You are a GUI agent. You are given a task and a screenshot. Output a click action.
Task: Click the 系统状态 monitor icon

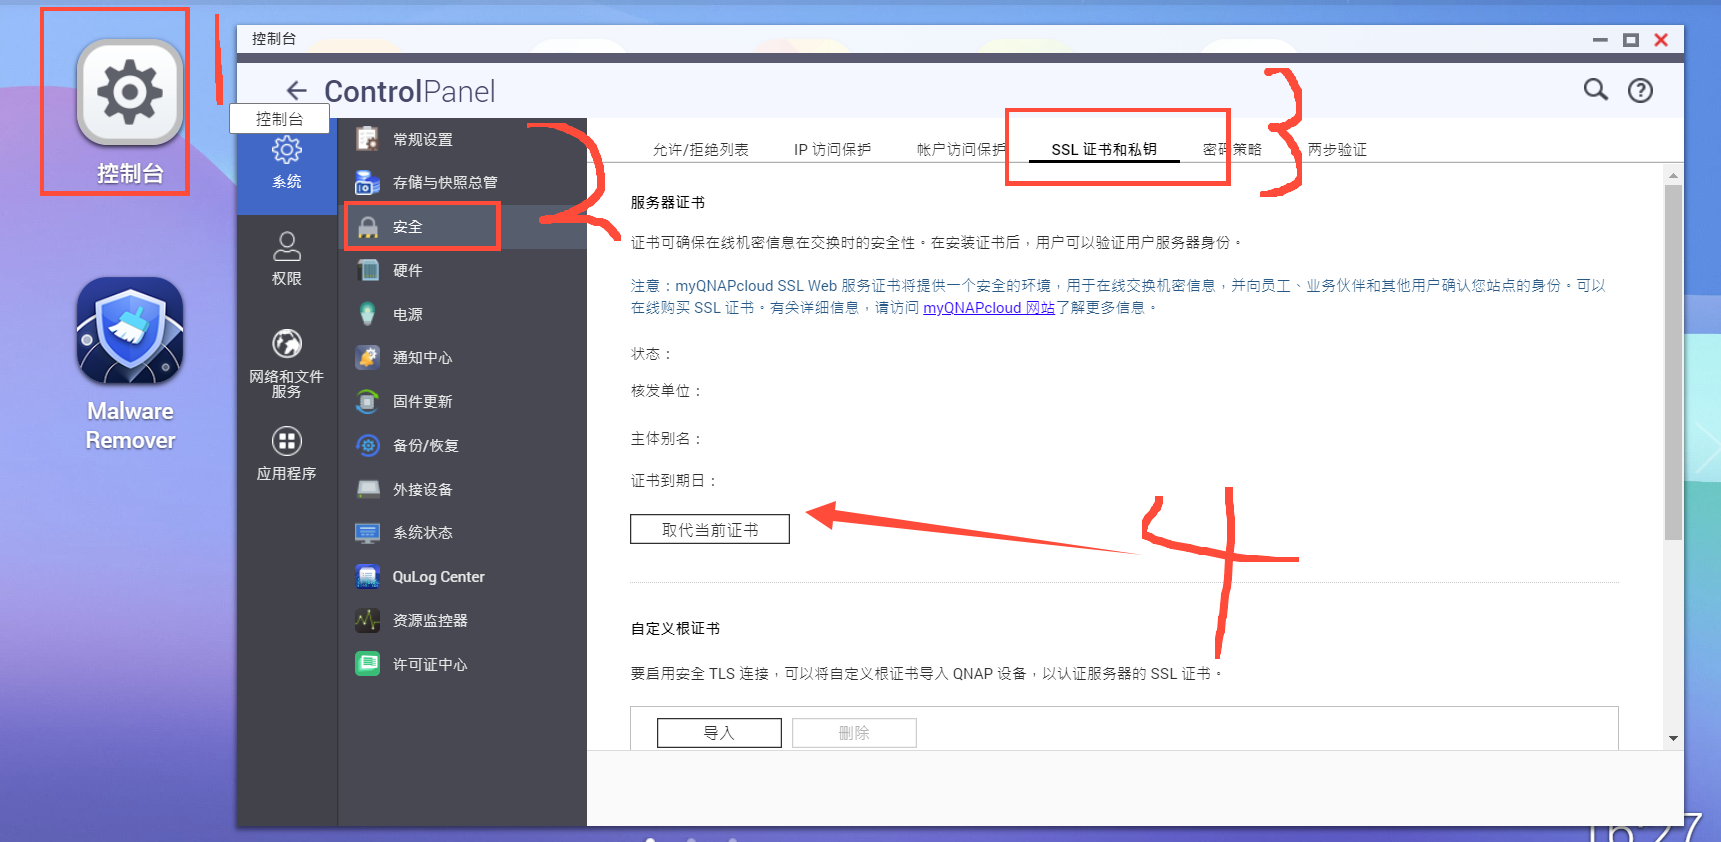pyautogui.click(x=368, y=533)
